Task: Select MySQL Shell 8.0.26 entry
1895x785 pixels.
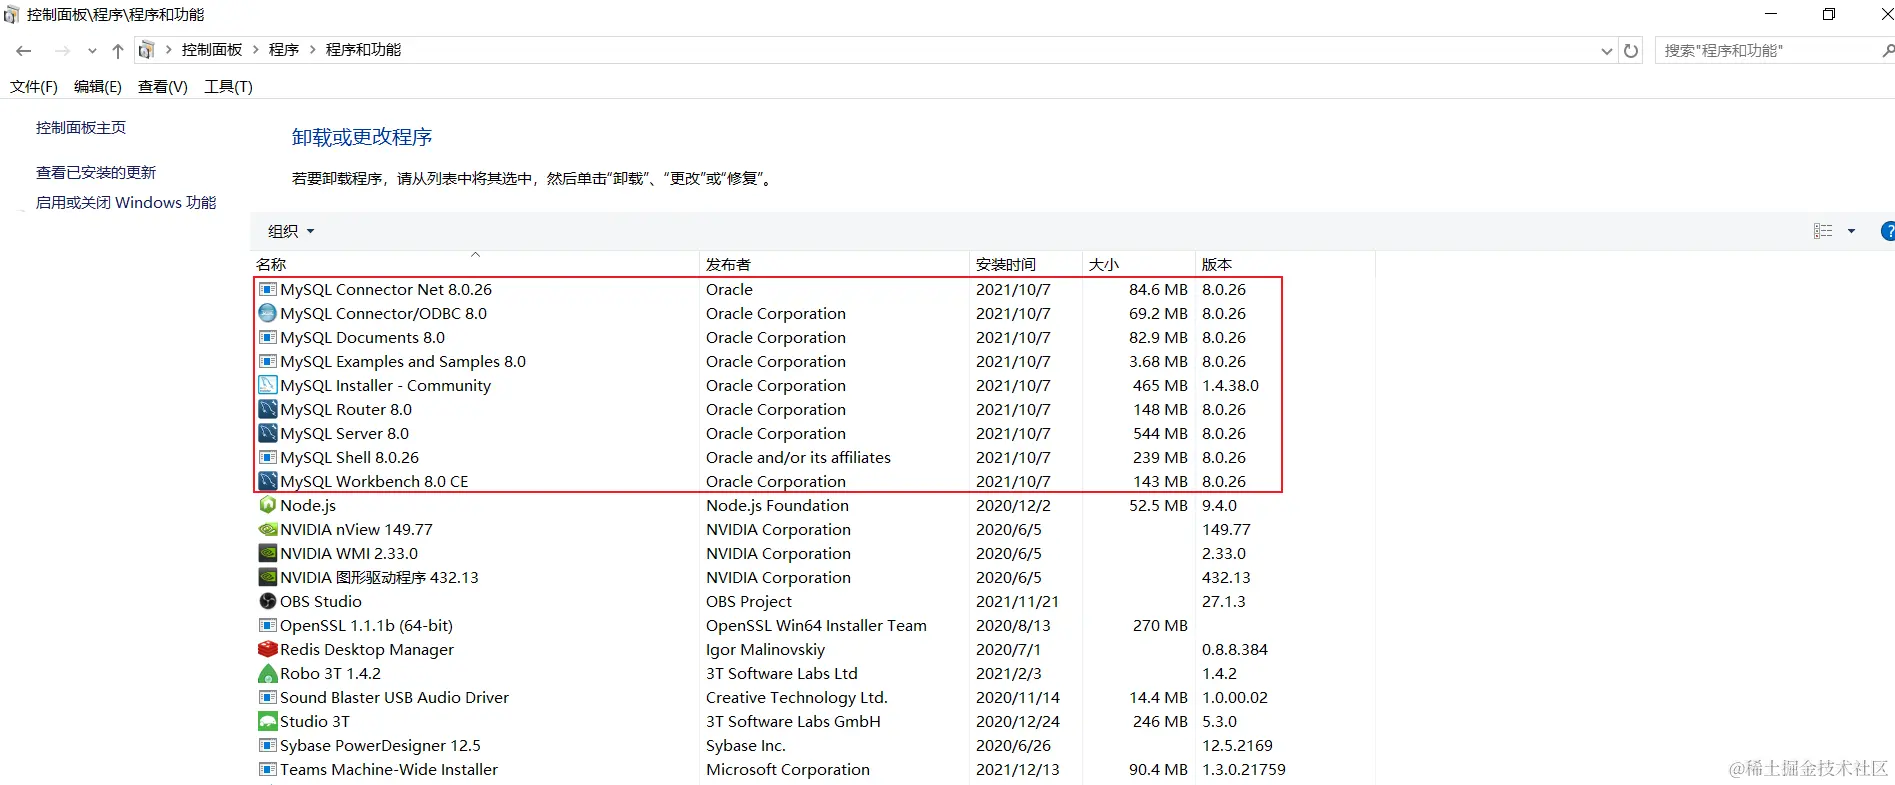Action: tap(349, 457)
